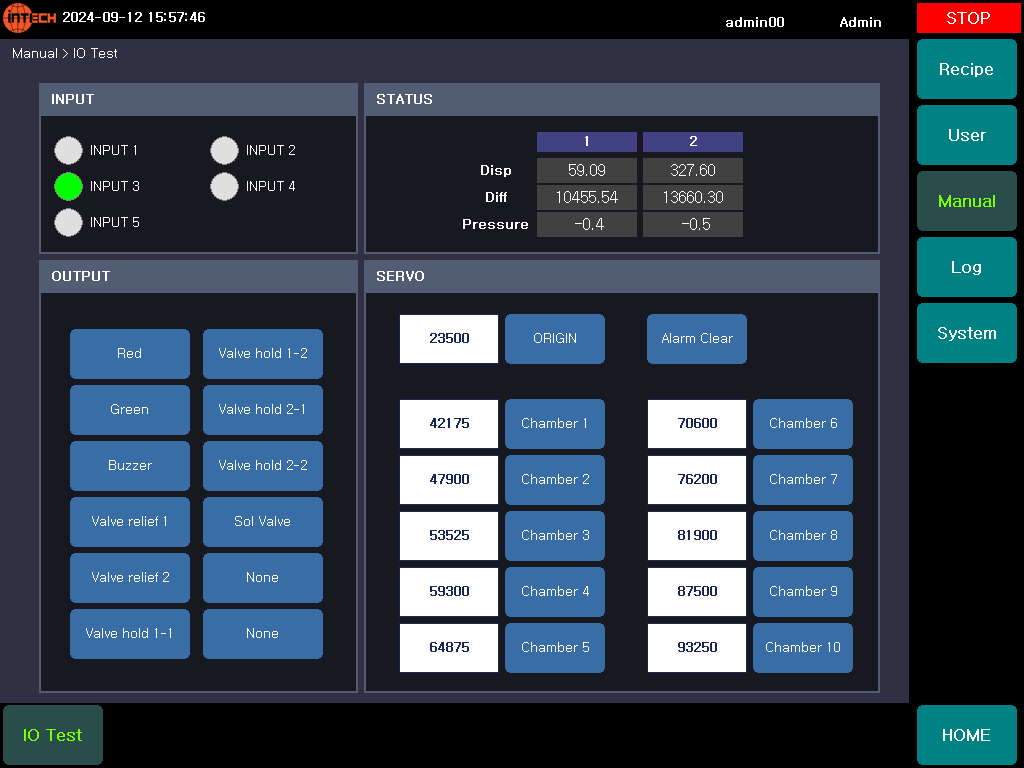Screen dimensions: 1024x768
Task: Select the IO Test tab
Action: tap(53, 735)
